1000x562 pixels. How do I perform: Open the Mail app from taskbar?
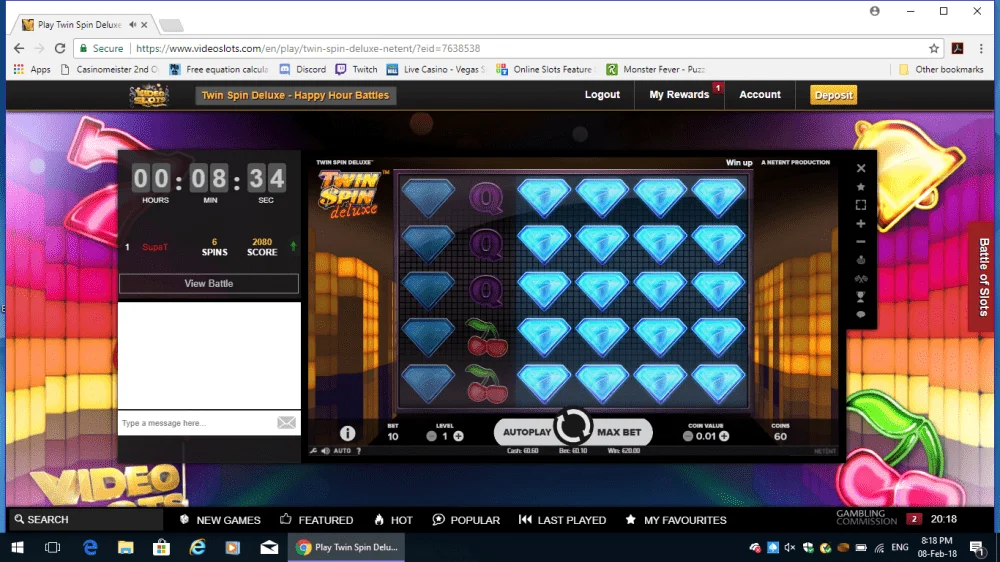tap(269, 547)
